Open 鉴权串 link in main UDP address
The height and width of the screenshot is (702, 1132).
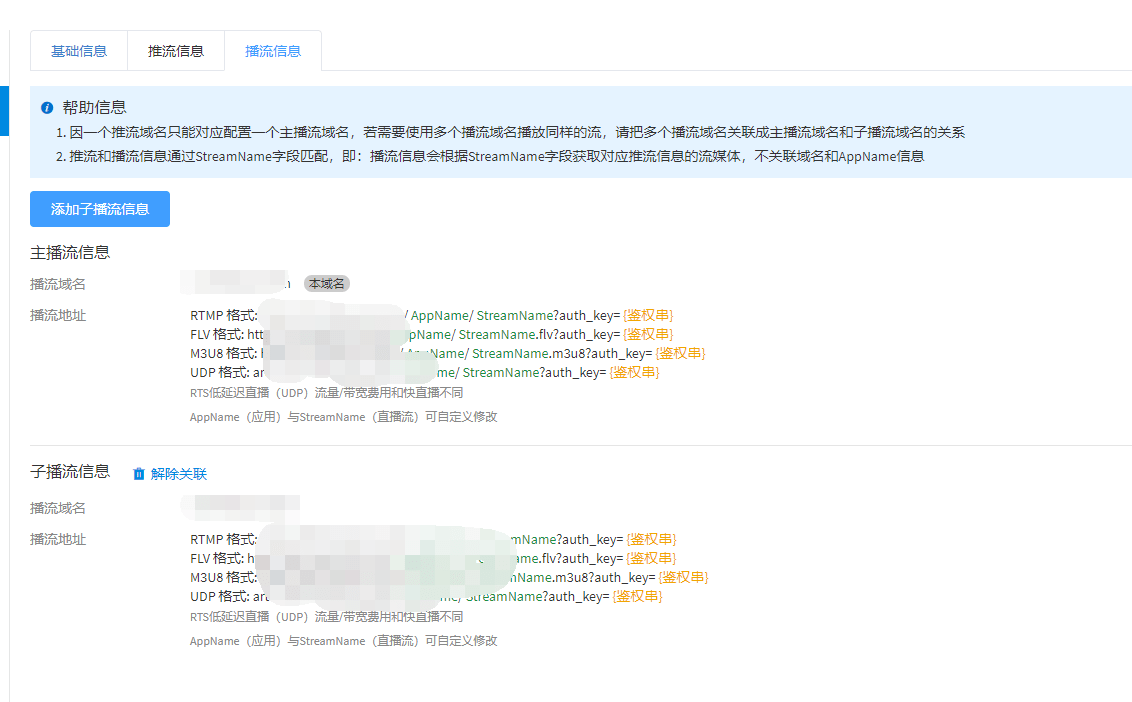[x=634, y=372]
